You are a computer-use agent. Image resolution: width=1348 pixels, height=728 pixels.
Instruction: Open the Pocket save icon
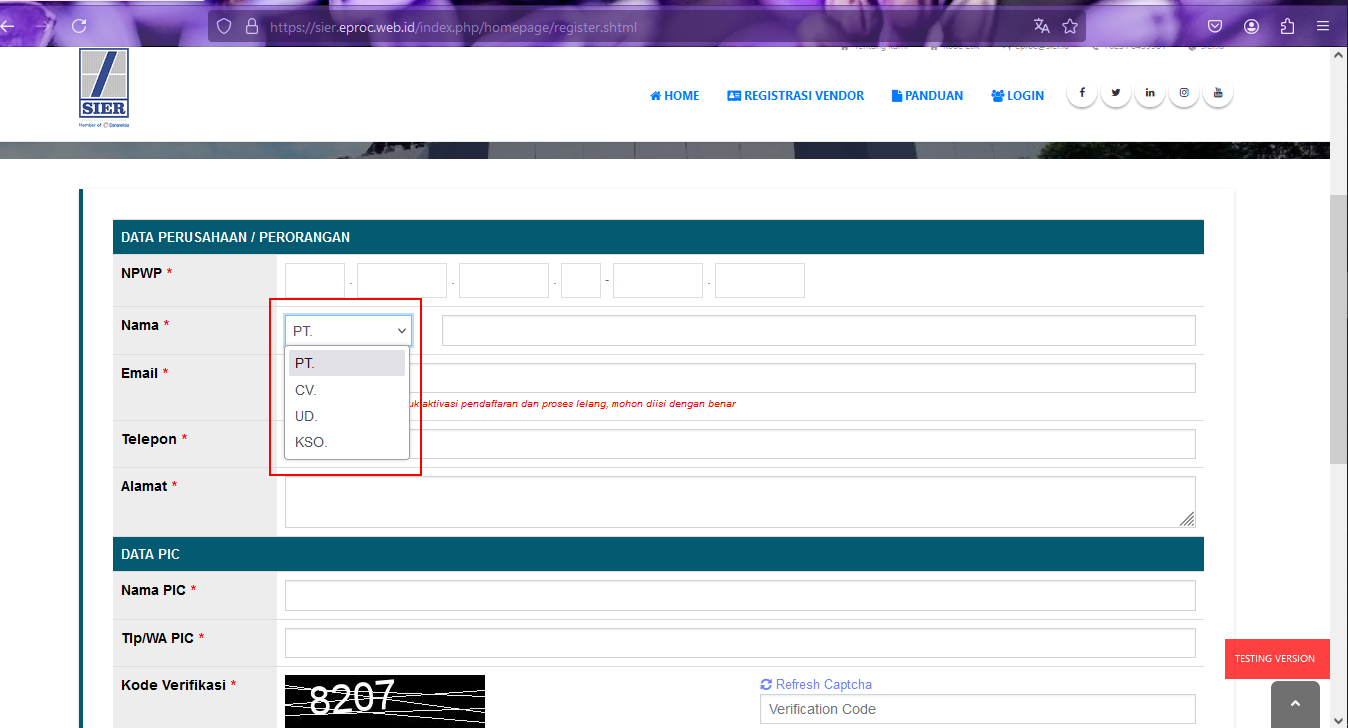pyautogui.click(x=1216, y=27)
